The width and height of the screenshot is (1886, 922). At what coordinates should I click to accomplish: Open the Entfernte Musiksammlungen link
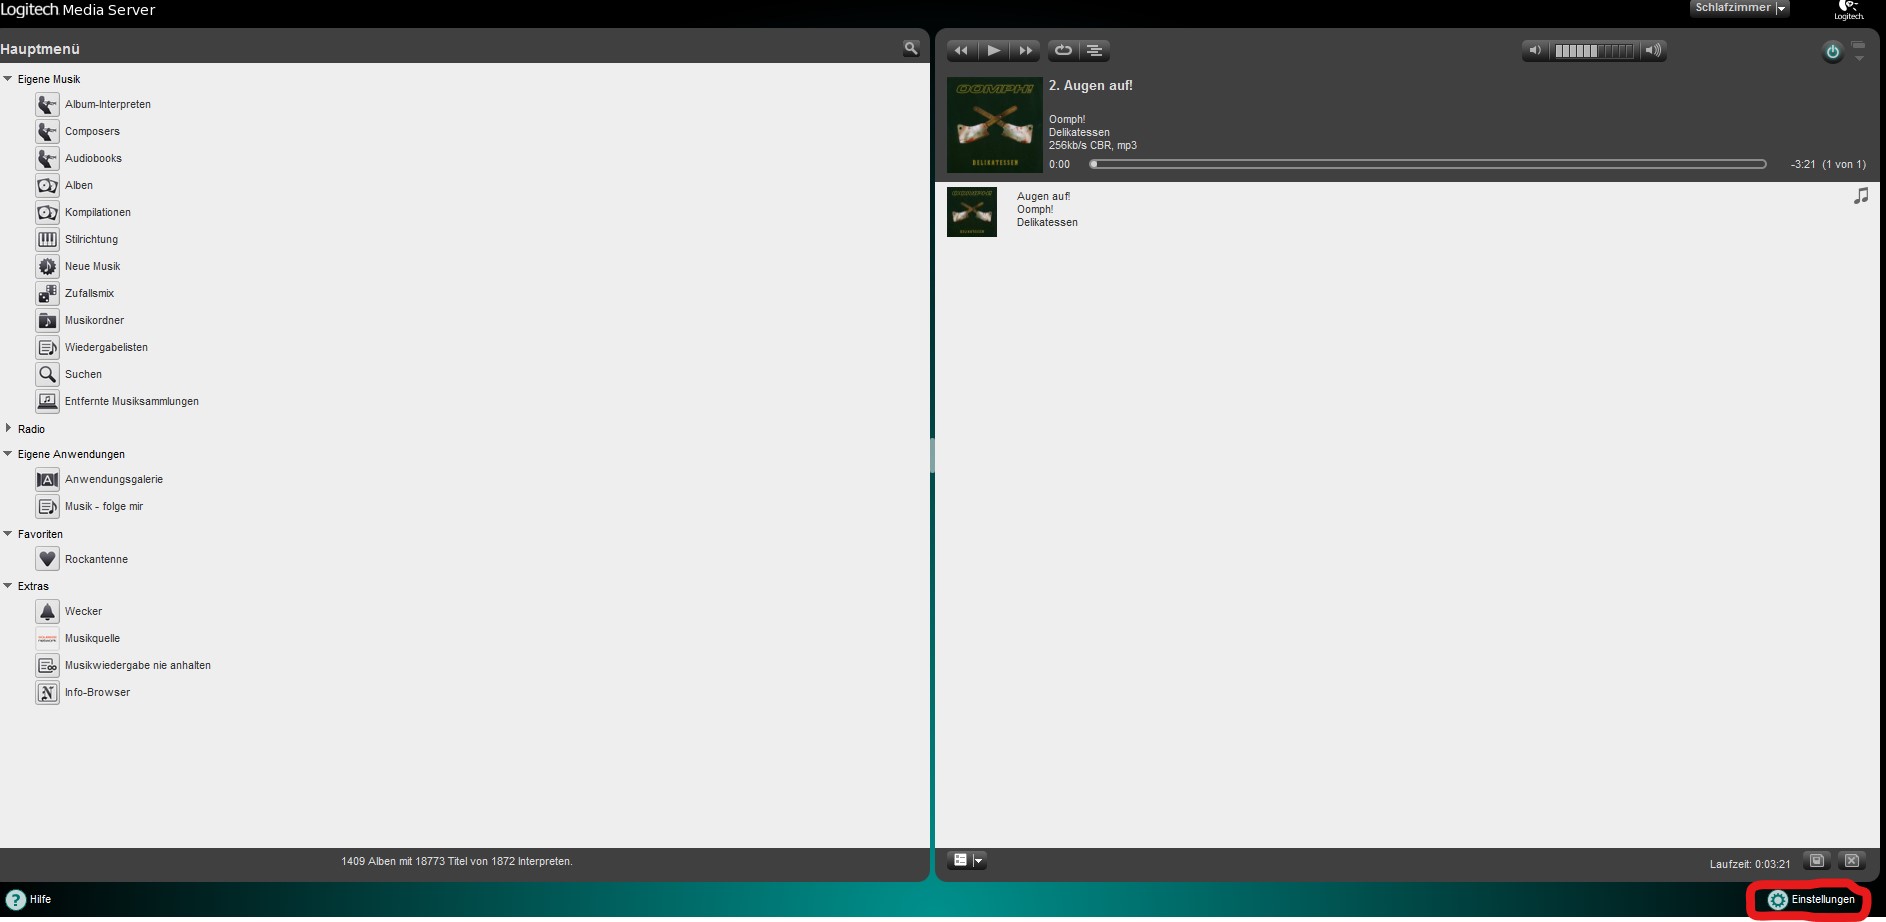132,401
